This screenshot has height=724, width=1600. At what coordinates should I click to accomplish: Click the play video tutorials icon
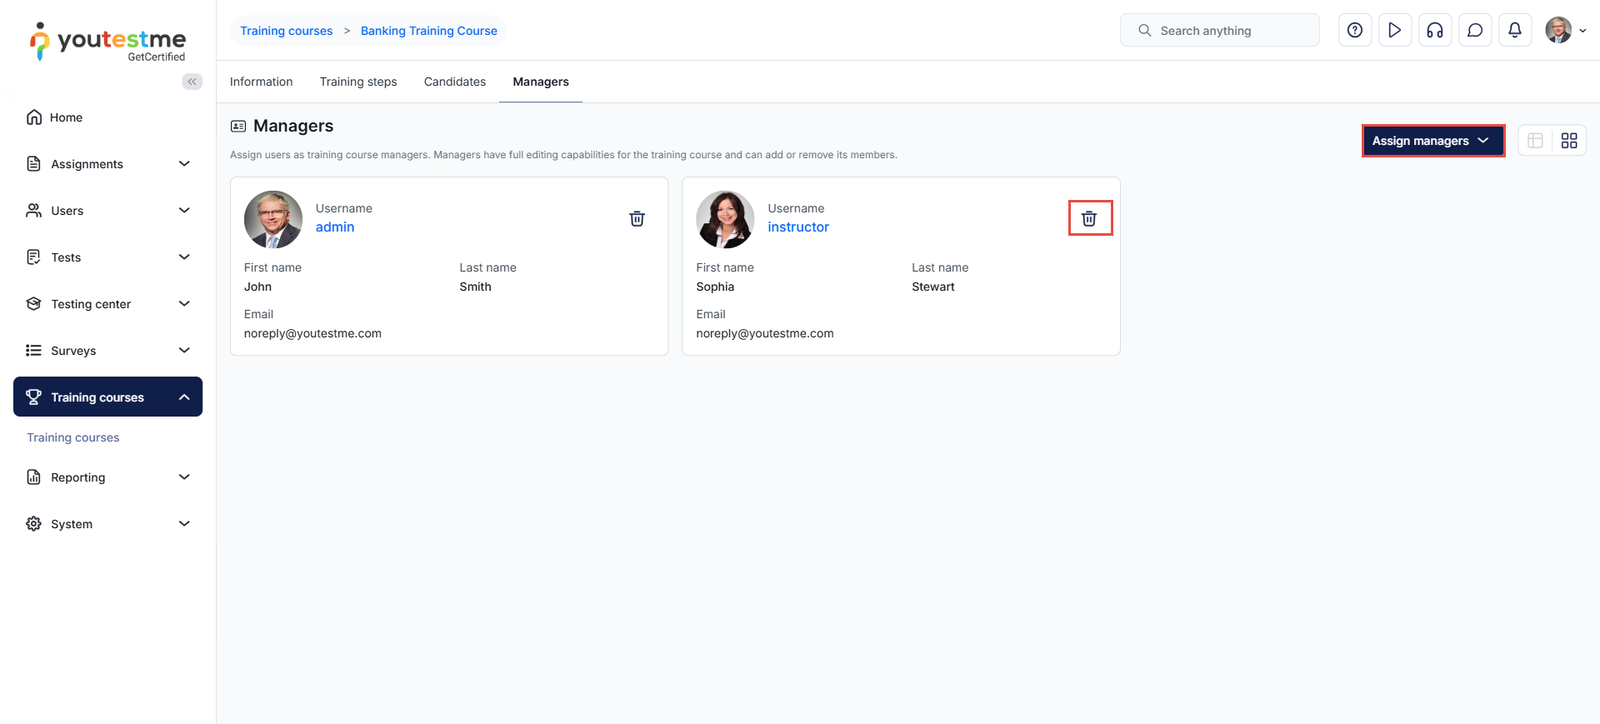point(1394,31)
